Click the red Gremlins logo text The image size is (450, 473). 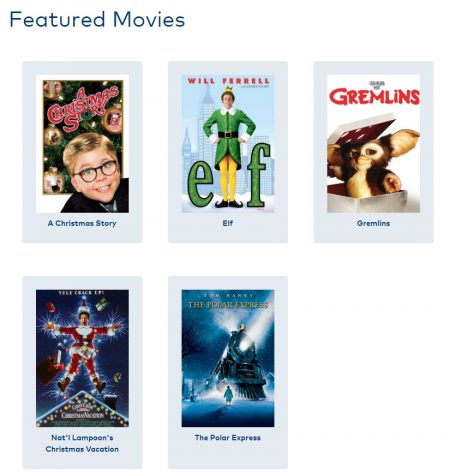coord(374,97)
